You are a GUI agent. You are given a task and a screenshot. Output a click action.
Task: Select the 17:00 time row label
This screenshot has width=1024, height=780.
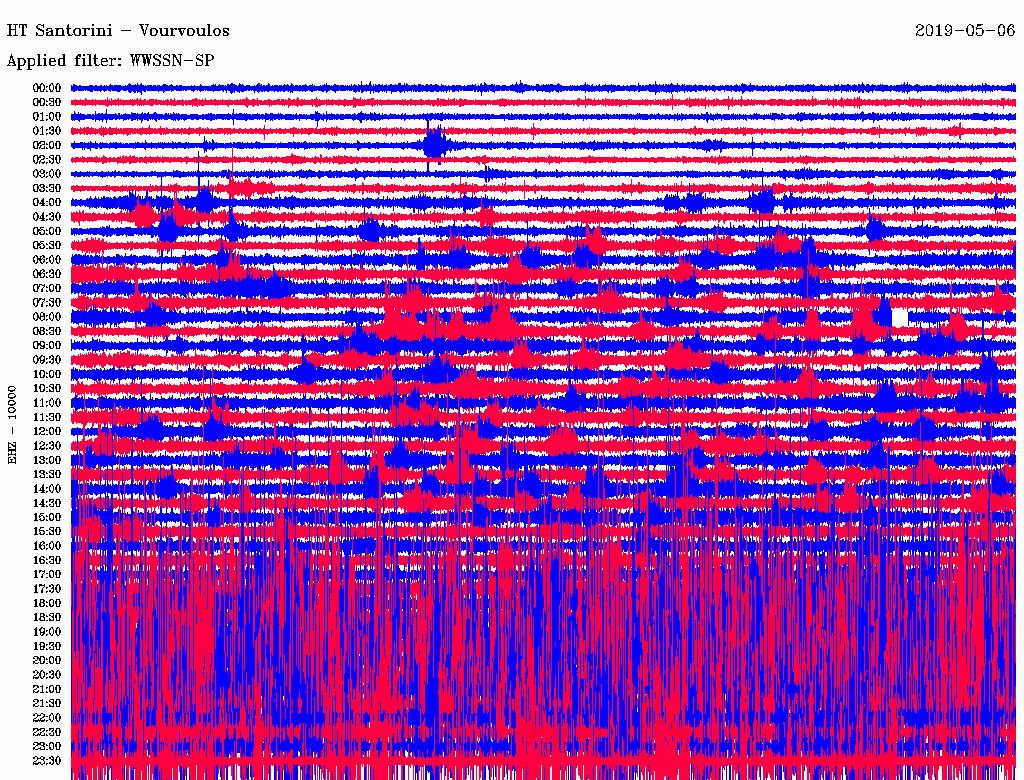(x=47, y=574)
